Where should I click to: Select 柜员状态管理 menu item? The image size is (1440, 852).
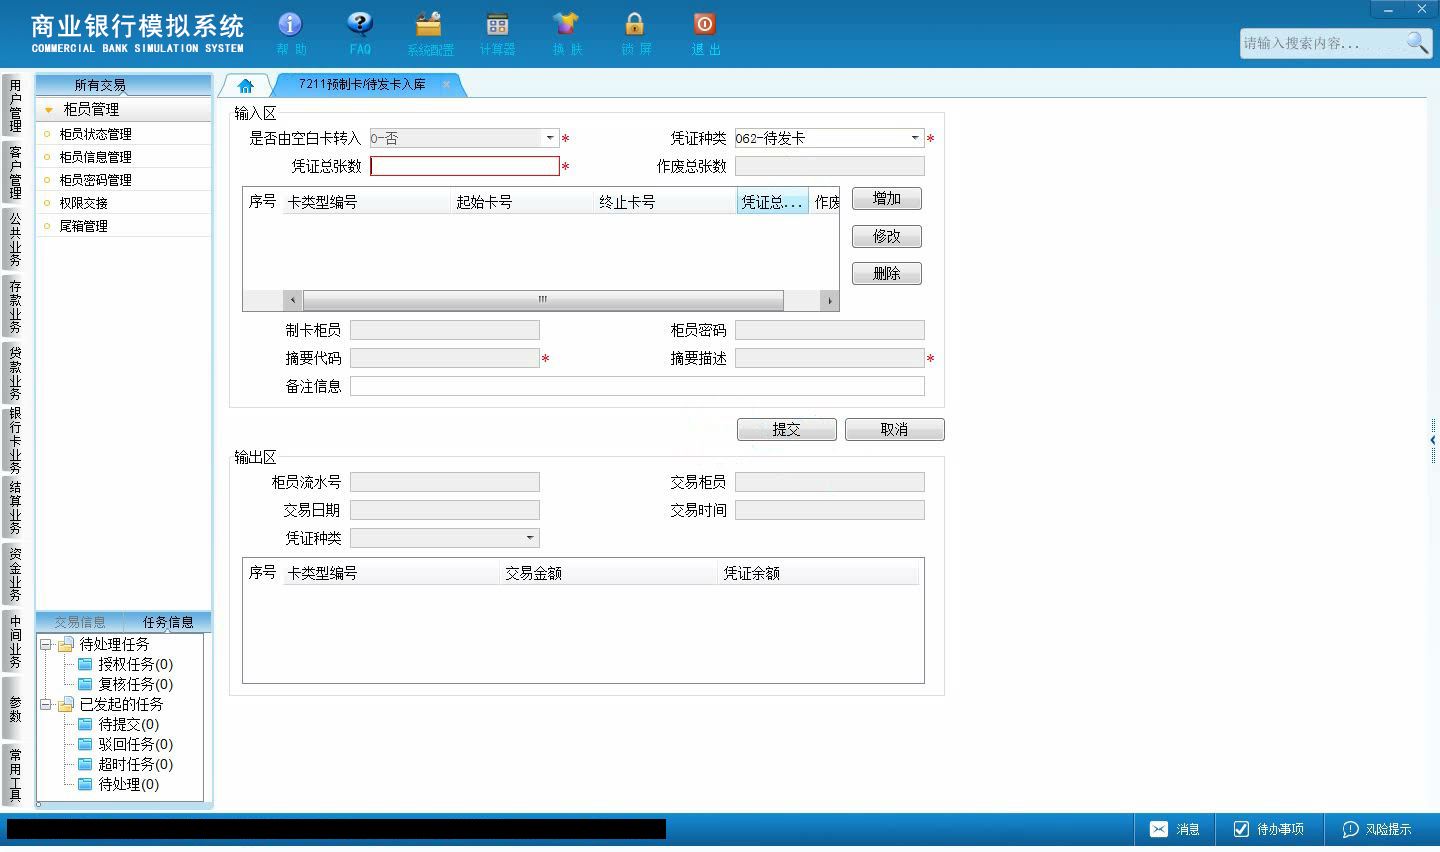click(x=95, y=134)
